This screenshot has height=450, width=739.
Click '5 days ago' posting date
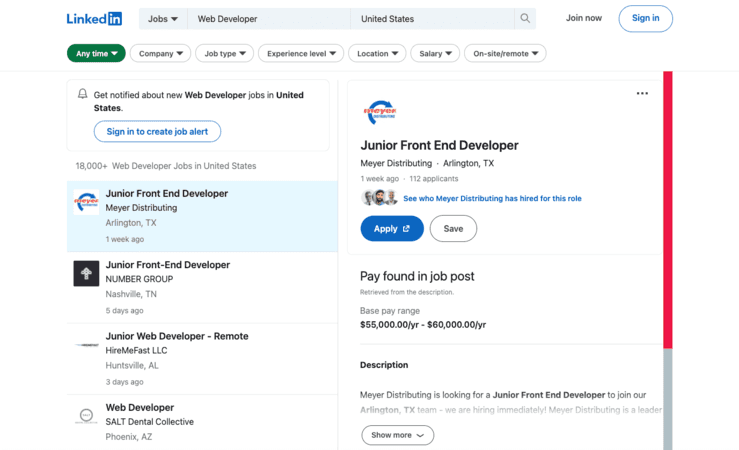pyautogui.click(x=124, y=311)
